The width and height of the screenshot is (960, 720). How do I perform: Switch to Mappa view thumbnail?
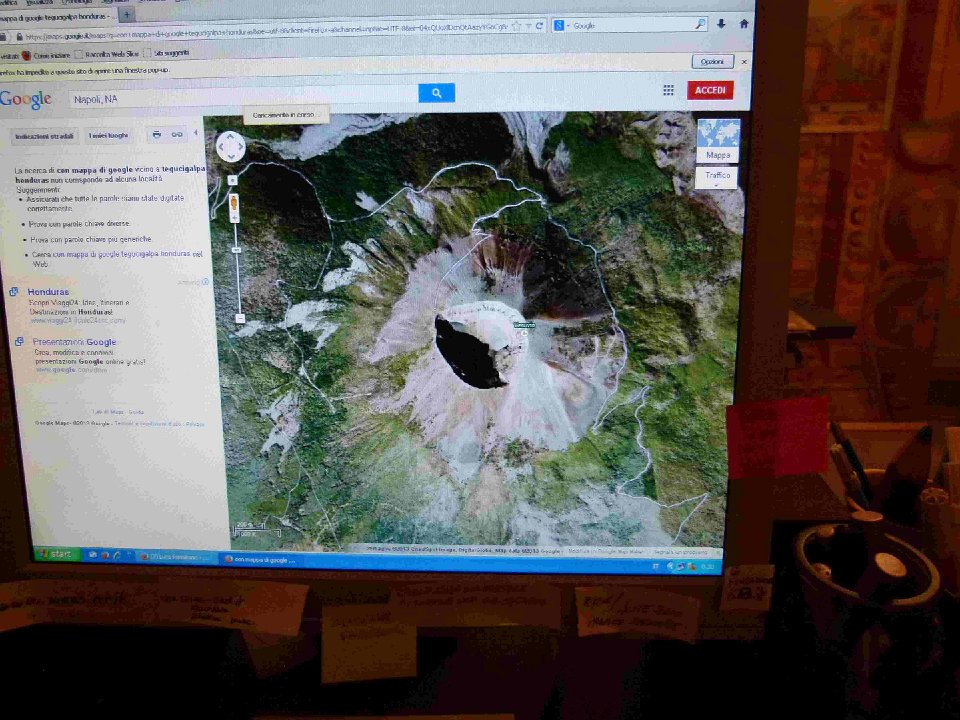tap(718, 140)
